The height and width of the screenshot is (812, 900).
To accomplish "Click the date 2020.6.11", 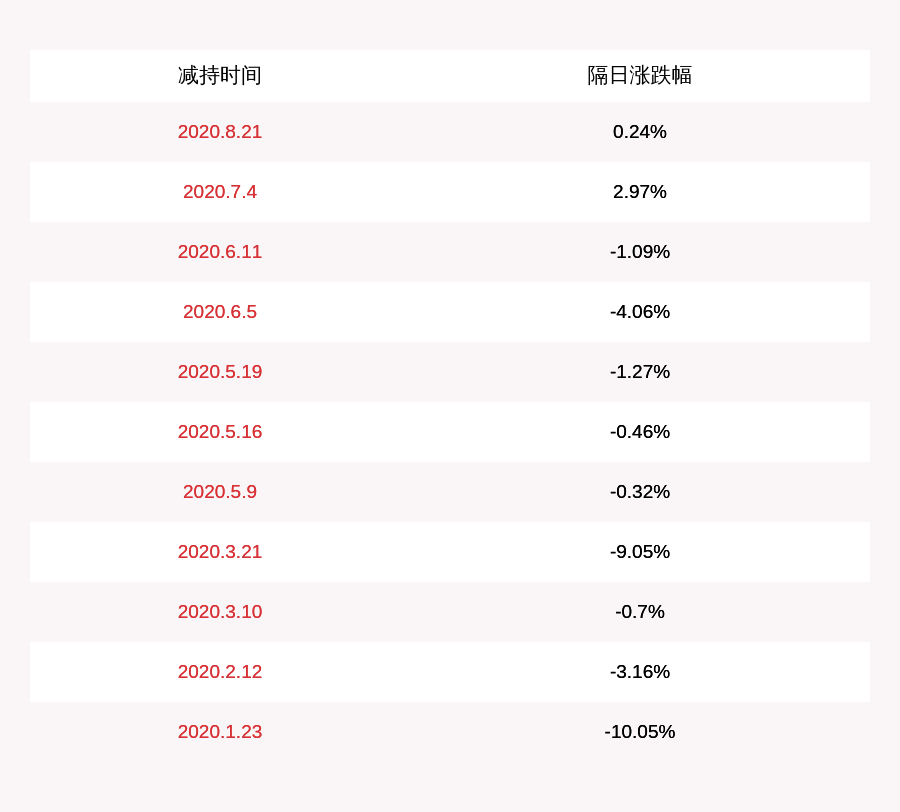I will pyautogui.click(x=220, y=252).
